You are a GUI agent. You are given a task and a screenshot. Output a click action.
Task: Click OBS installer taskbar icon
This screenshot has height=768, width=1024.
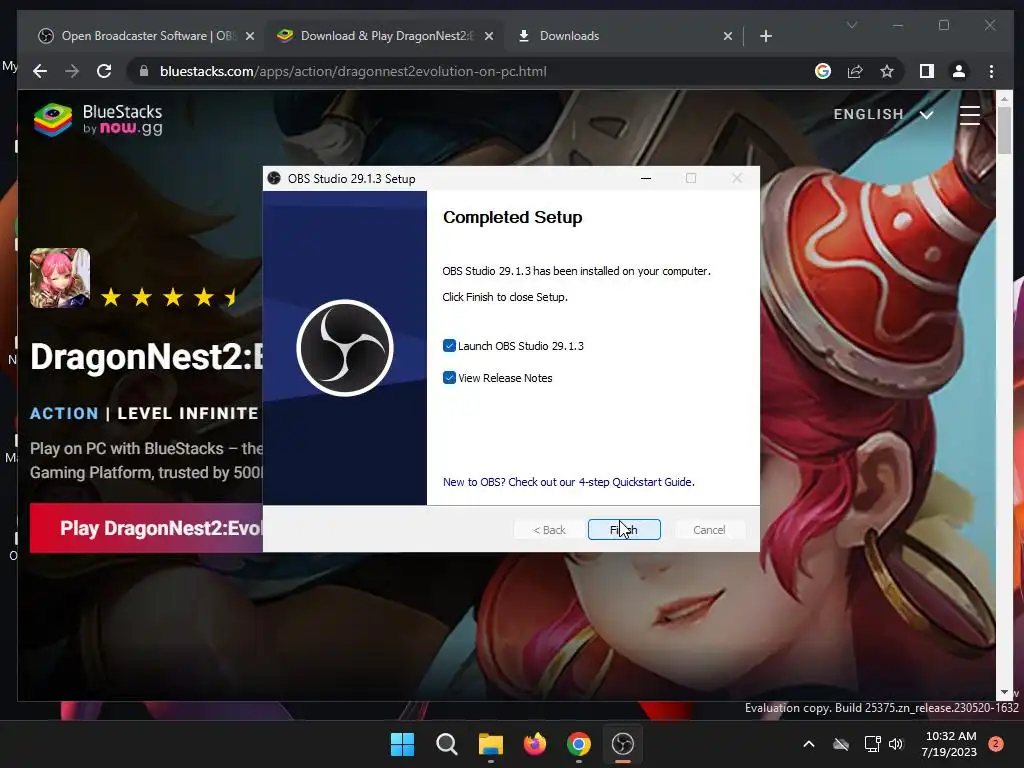pyautogui.click(x=623, y=744)
